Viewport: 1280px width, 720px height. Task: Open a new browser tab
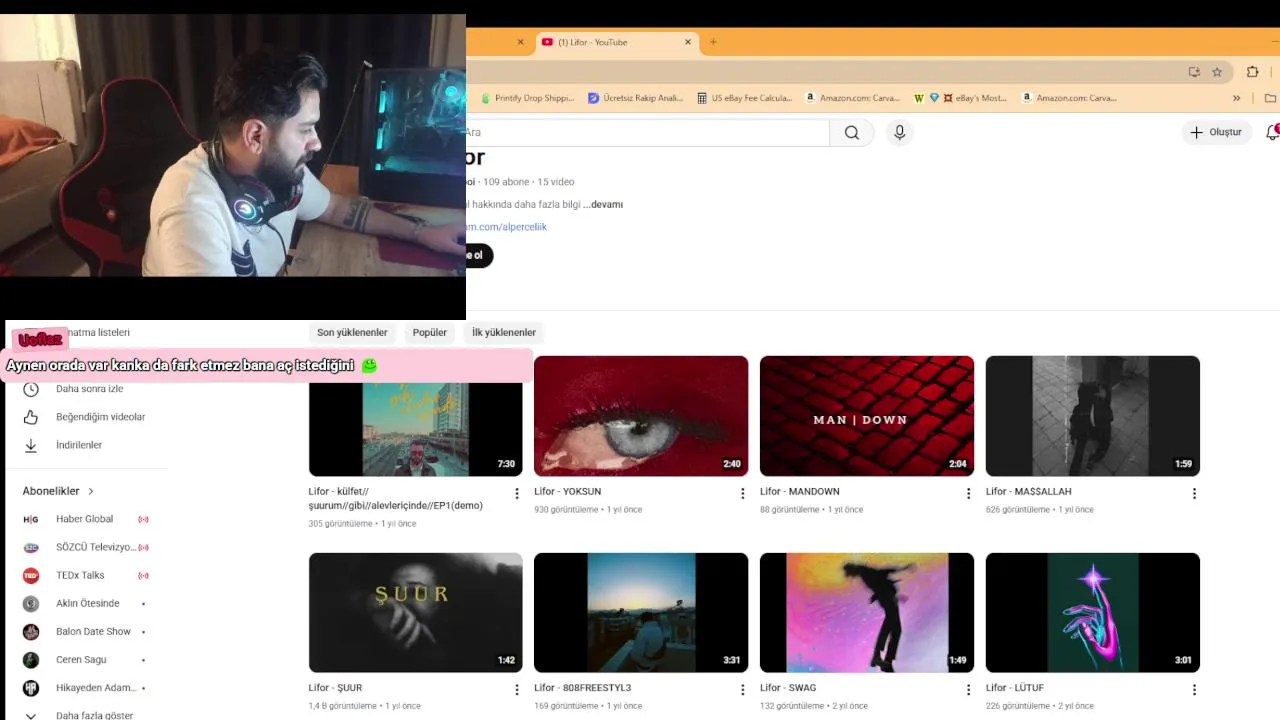coord(713,42)
